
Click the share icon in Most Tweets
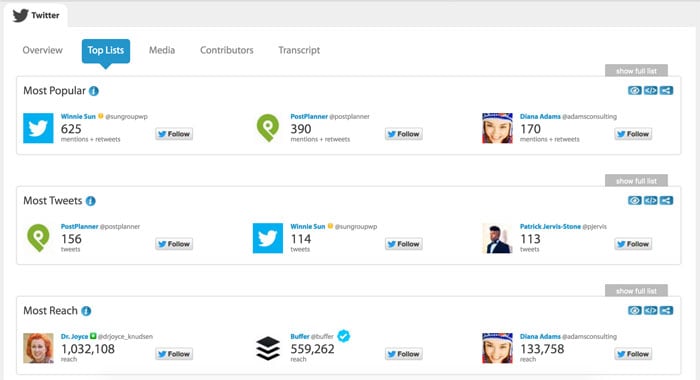(x=666, y=200)
